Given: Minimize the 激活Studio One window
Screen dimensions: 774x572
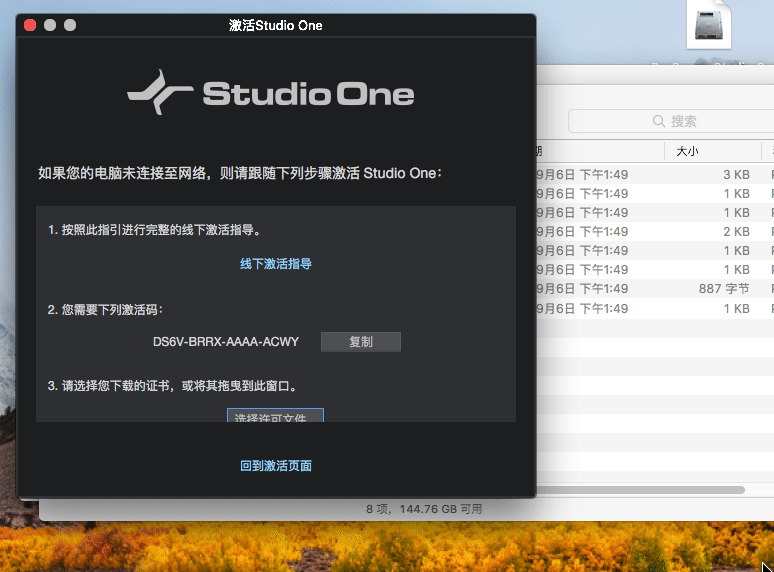Looking at the screenshot, I should point(50,25).
